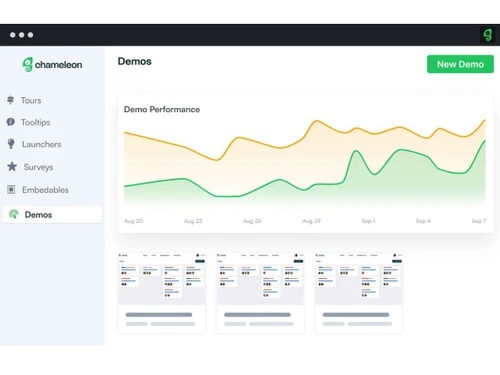Select the Demos sidebar item
This screenshot has height=375, width=500.
(x=52, y=214)
